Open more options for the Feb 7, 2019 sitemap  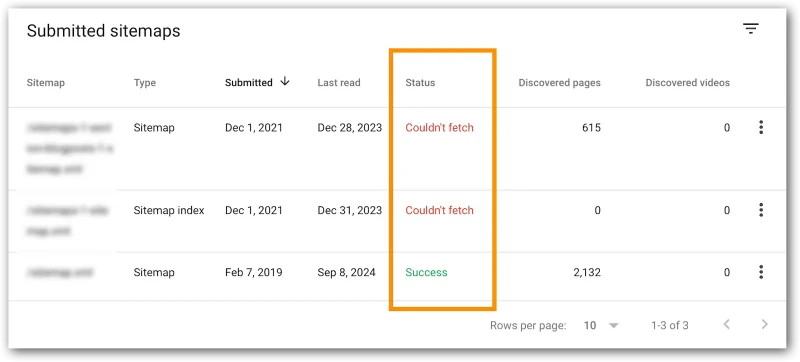pyautogui.click(x=761, y=272)
